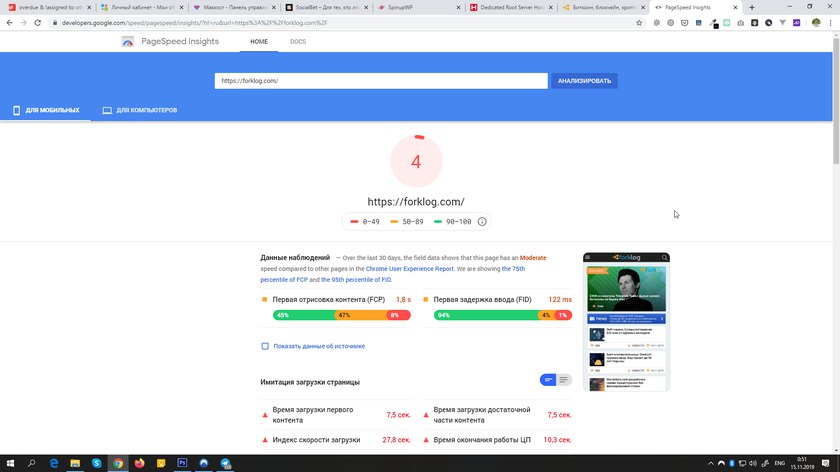Switch to expanded metric view toggle

(564, 380)
